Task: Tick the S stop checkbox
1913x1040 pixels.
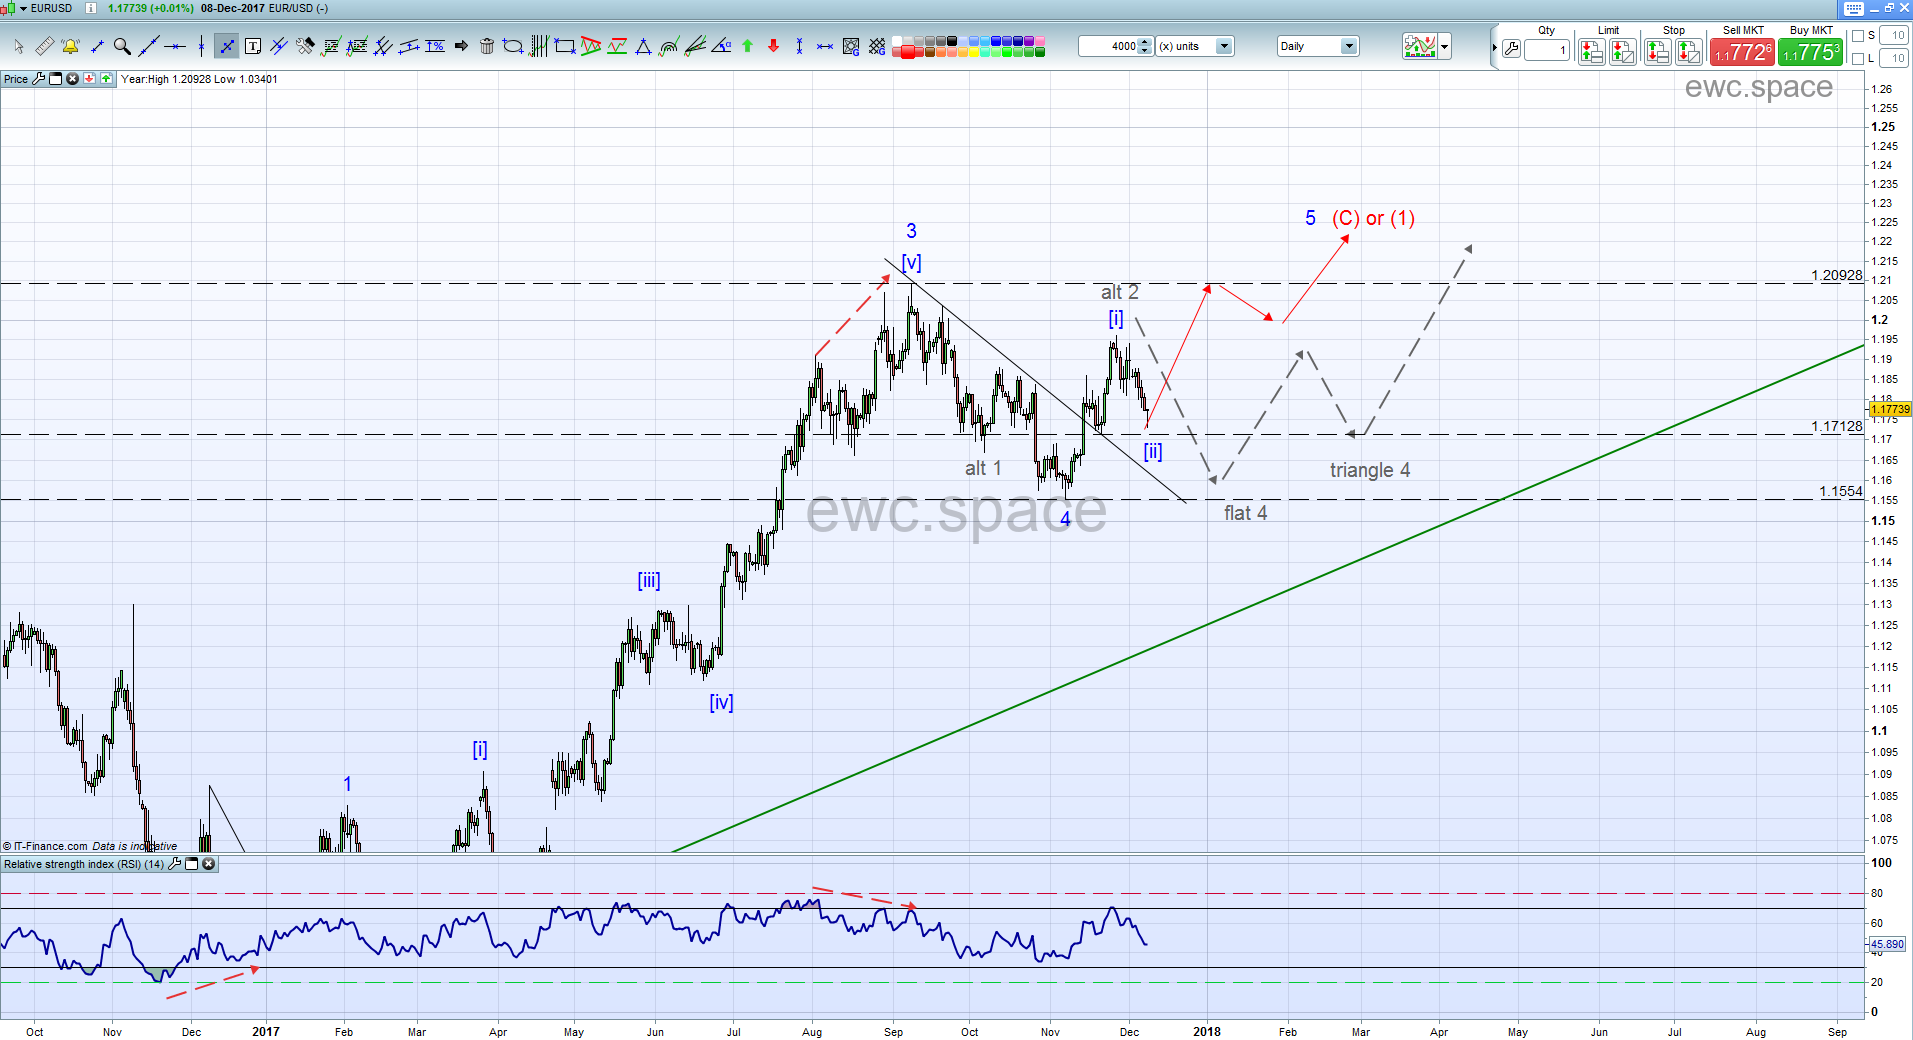Action: [x=1858, y=36]
